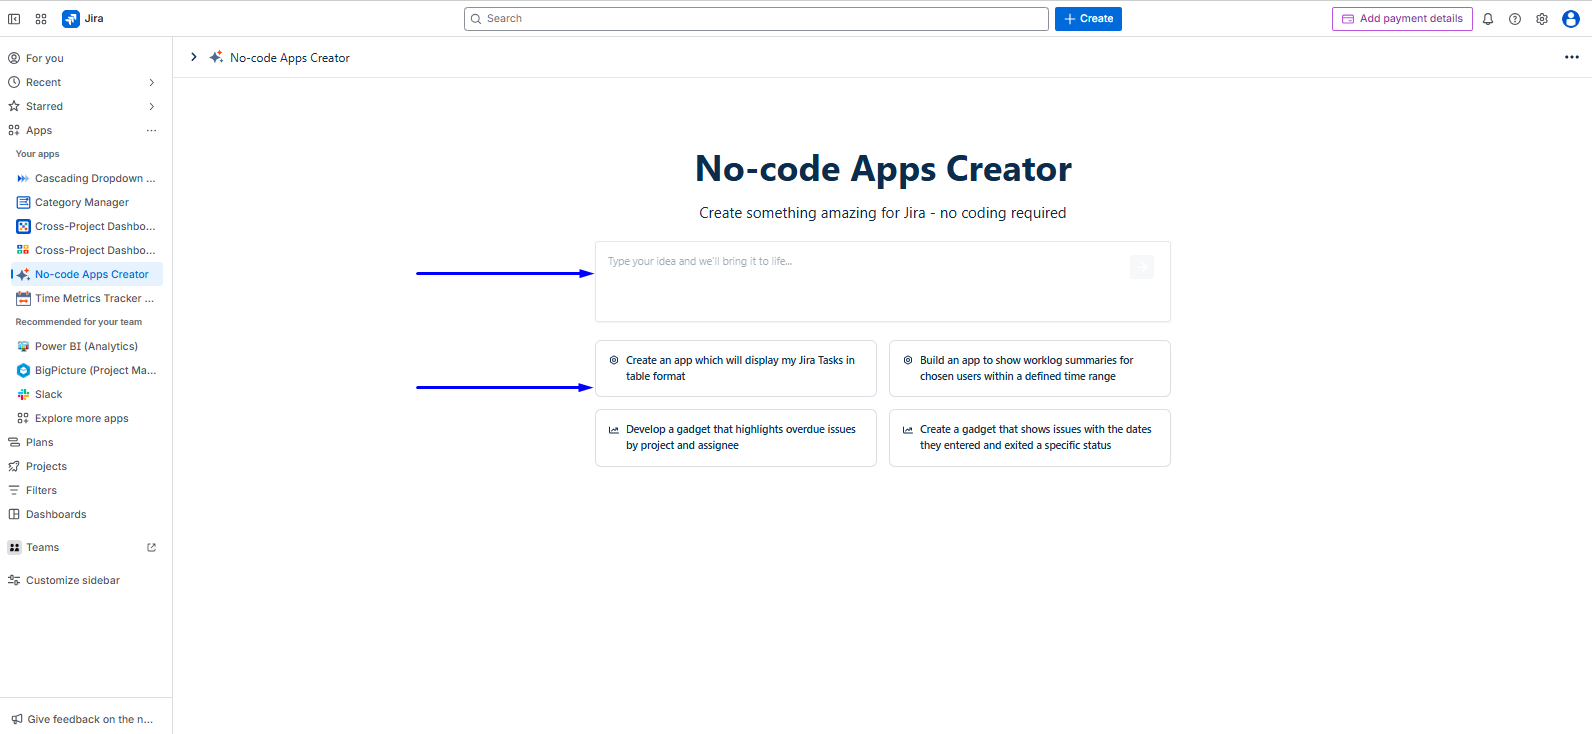Click the No-code Apps Creator breadcrumb text

coord(290,58)
